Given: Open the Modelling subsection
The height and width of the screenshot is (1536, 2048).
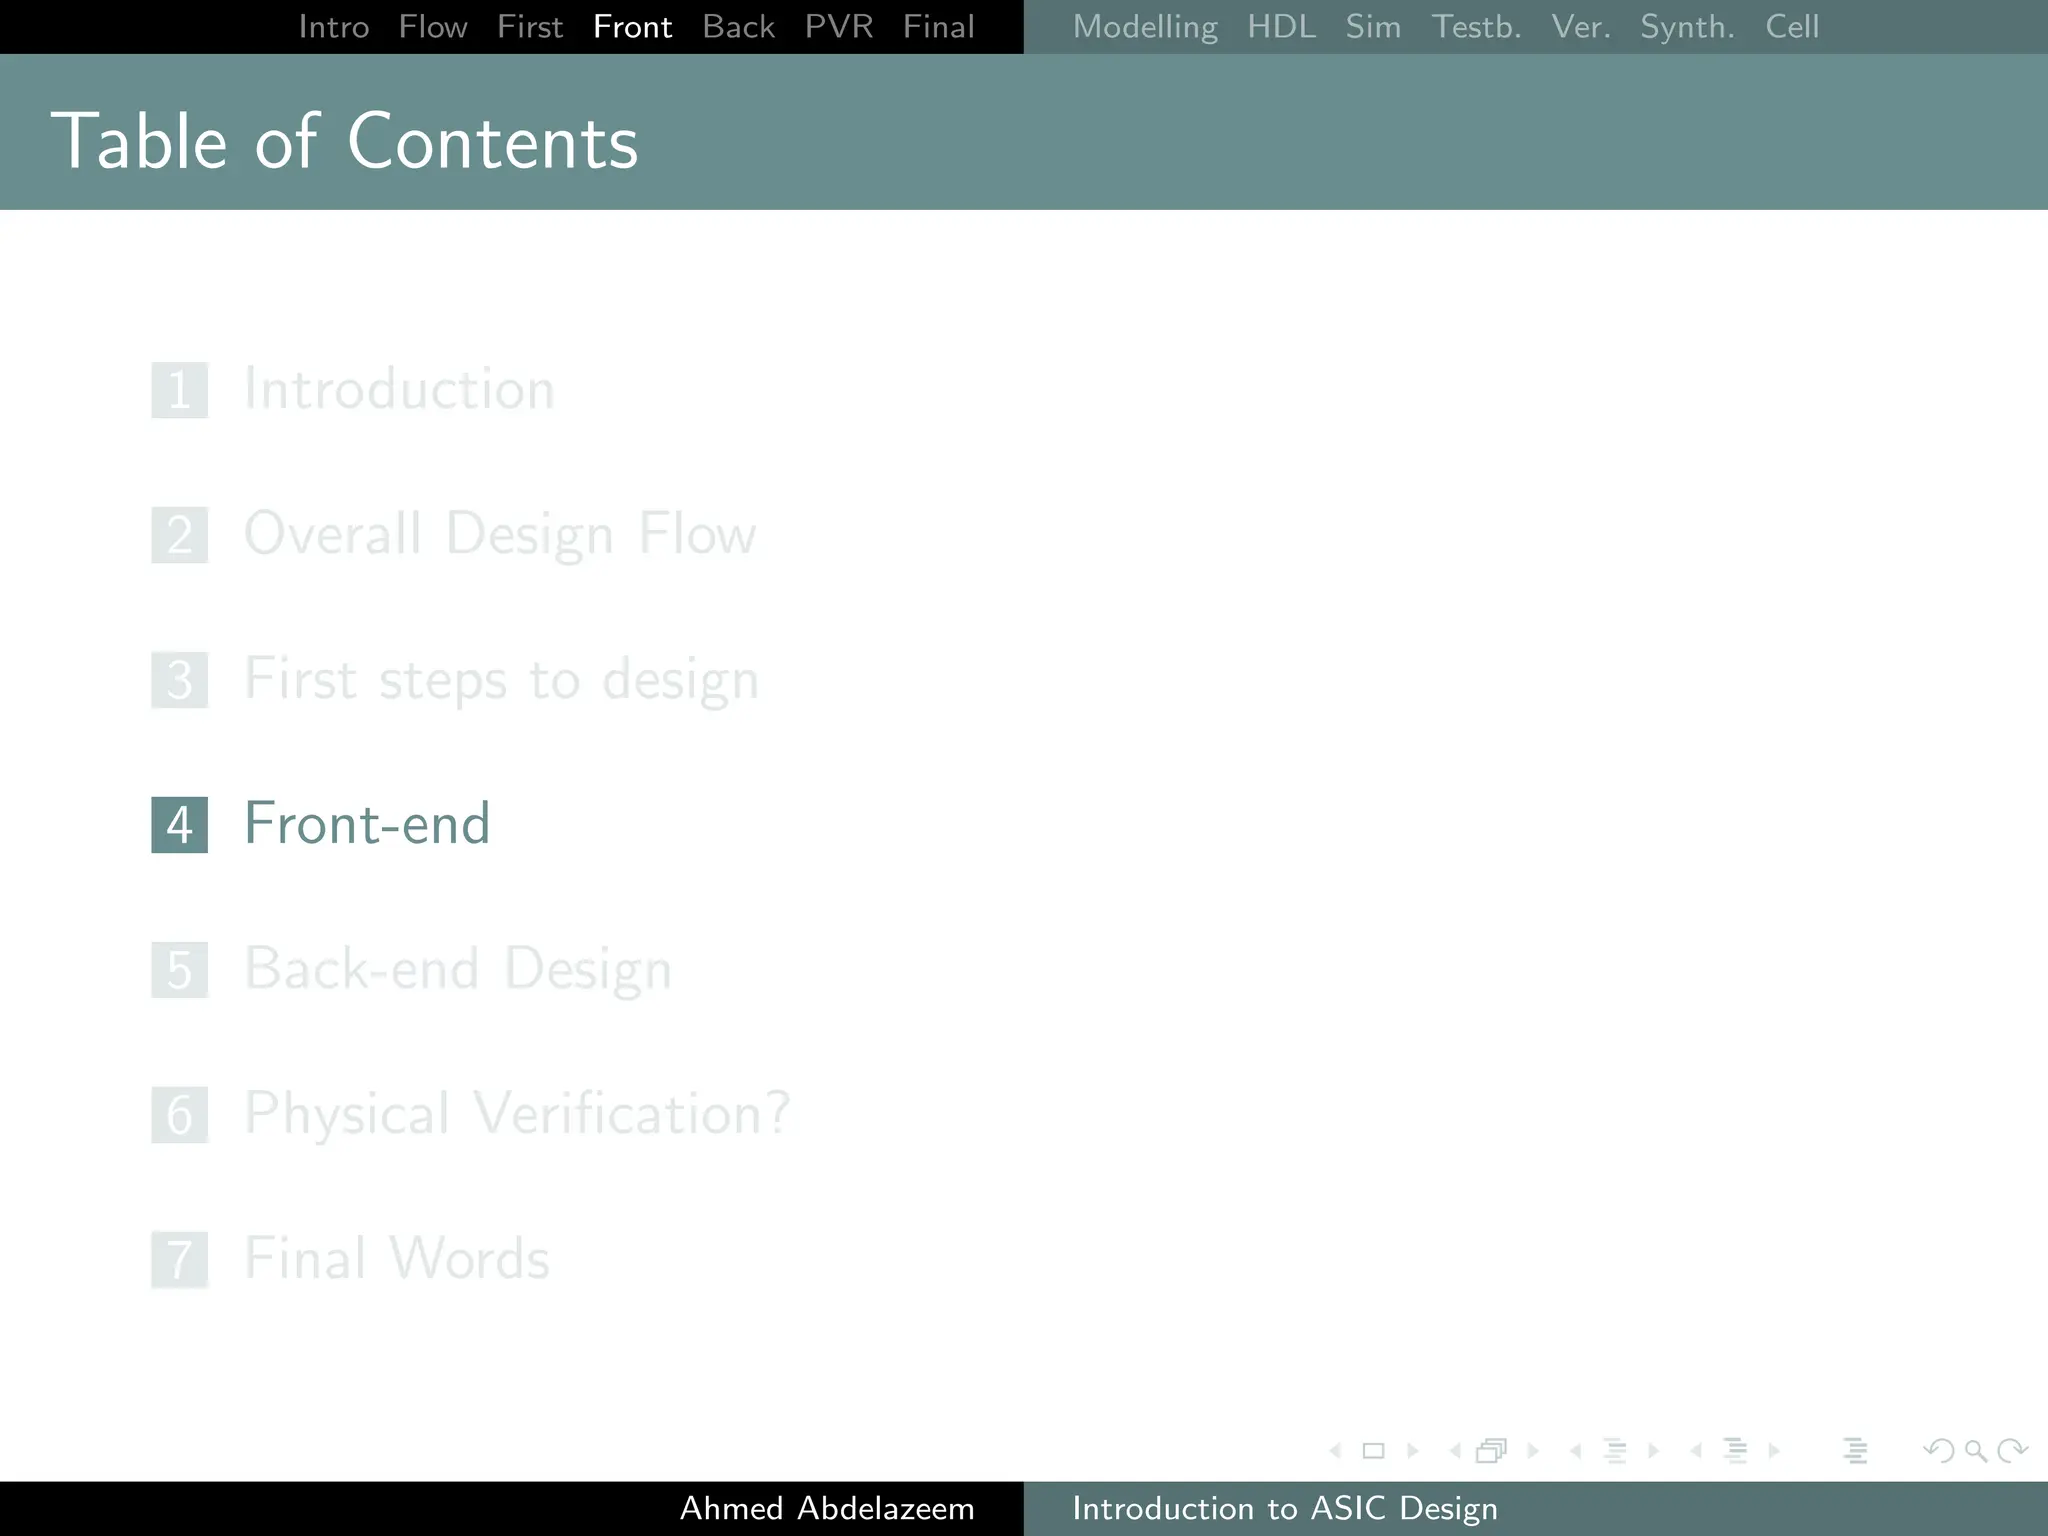Looking at the screenshot, I should (x=1145, y=27).
